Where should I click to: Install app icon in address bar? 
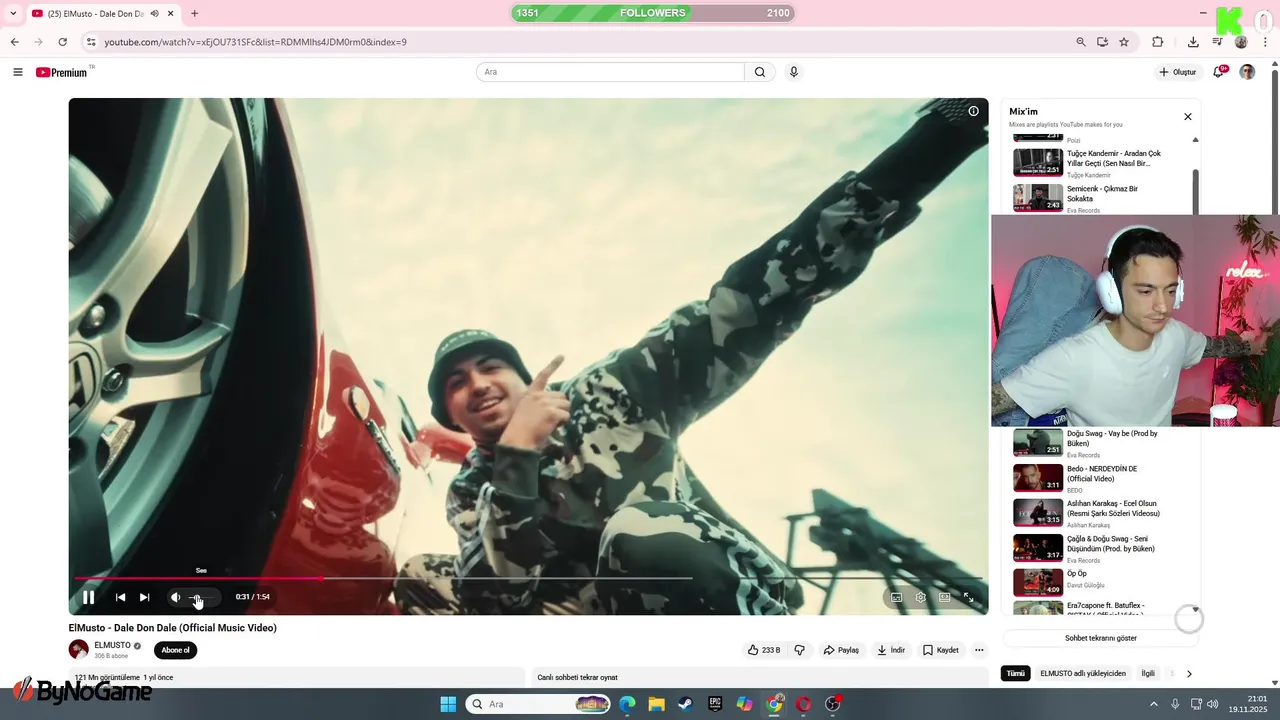tap(1102, 42)
